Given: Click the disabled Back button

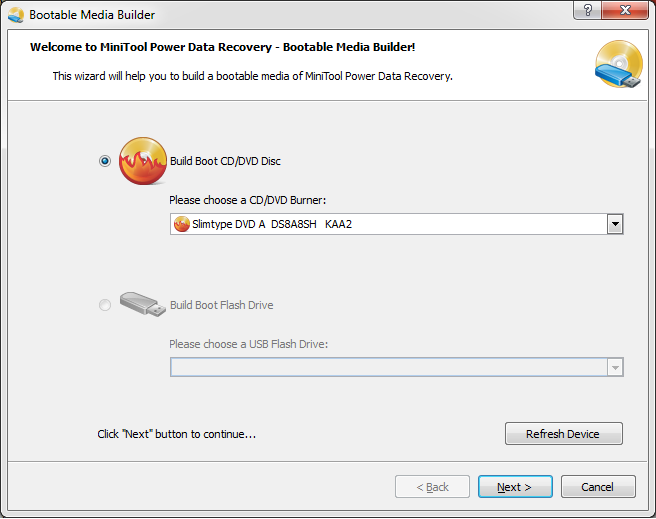Looking at the screenshot, I should (432, 487).
